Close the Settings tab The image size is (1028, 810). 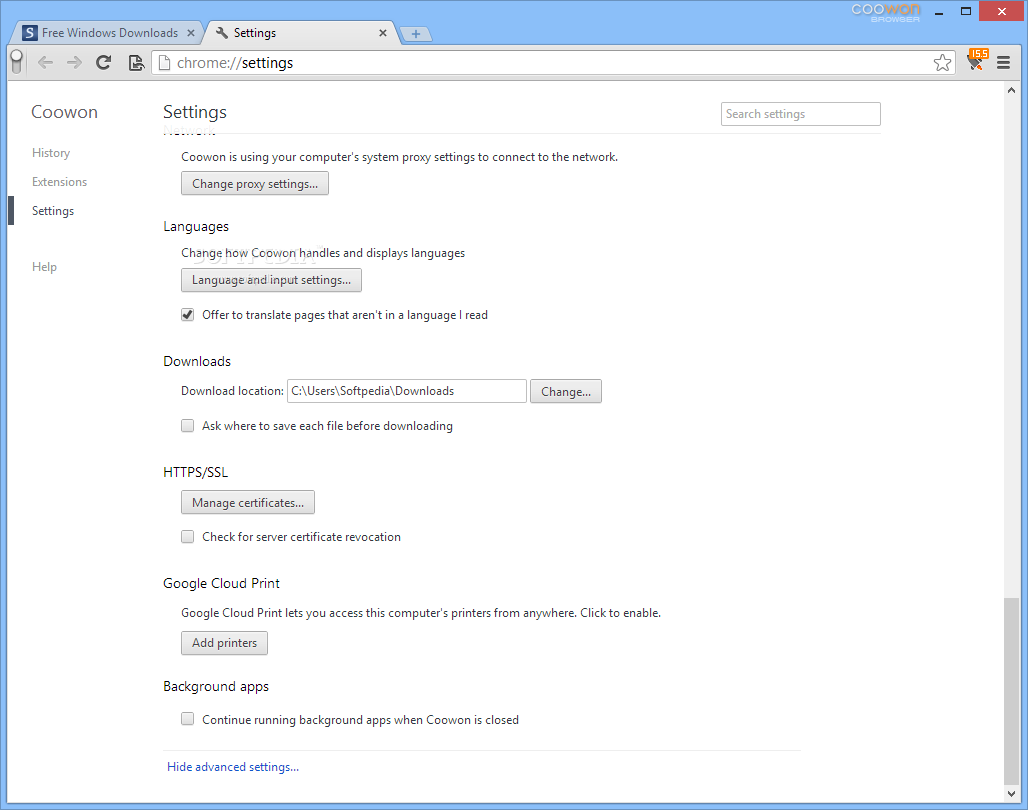pos(383,33)
